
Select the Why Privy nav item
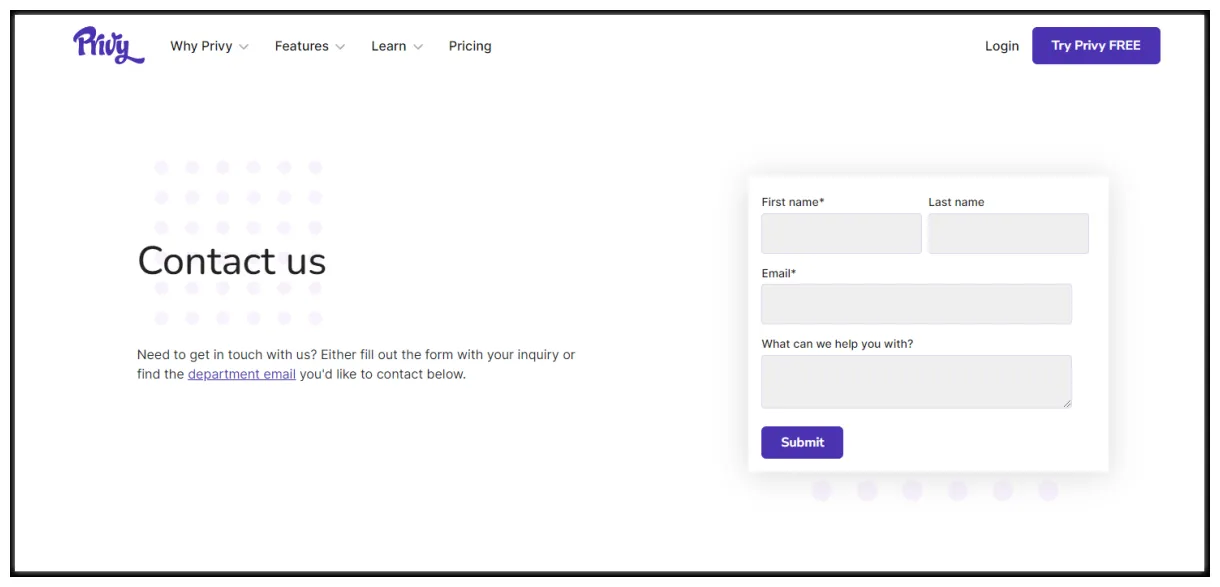[x=202, y=45]
